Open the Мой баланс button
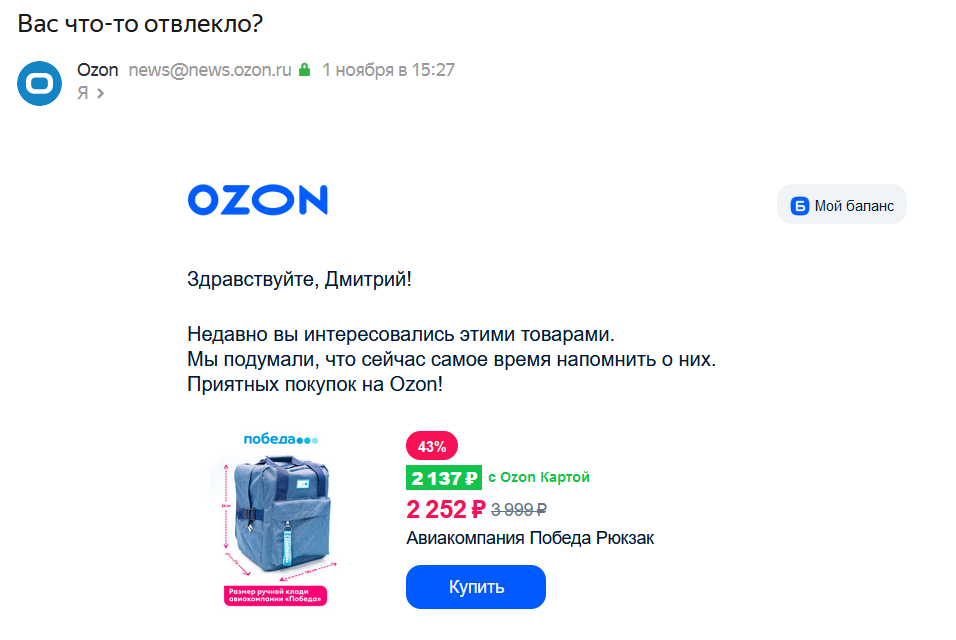Screen dimensions: 956x640 pos(842,205)
